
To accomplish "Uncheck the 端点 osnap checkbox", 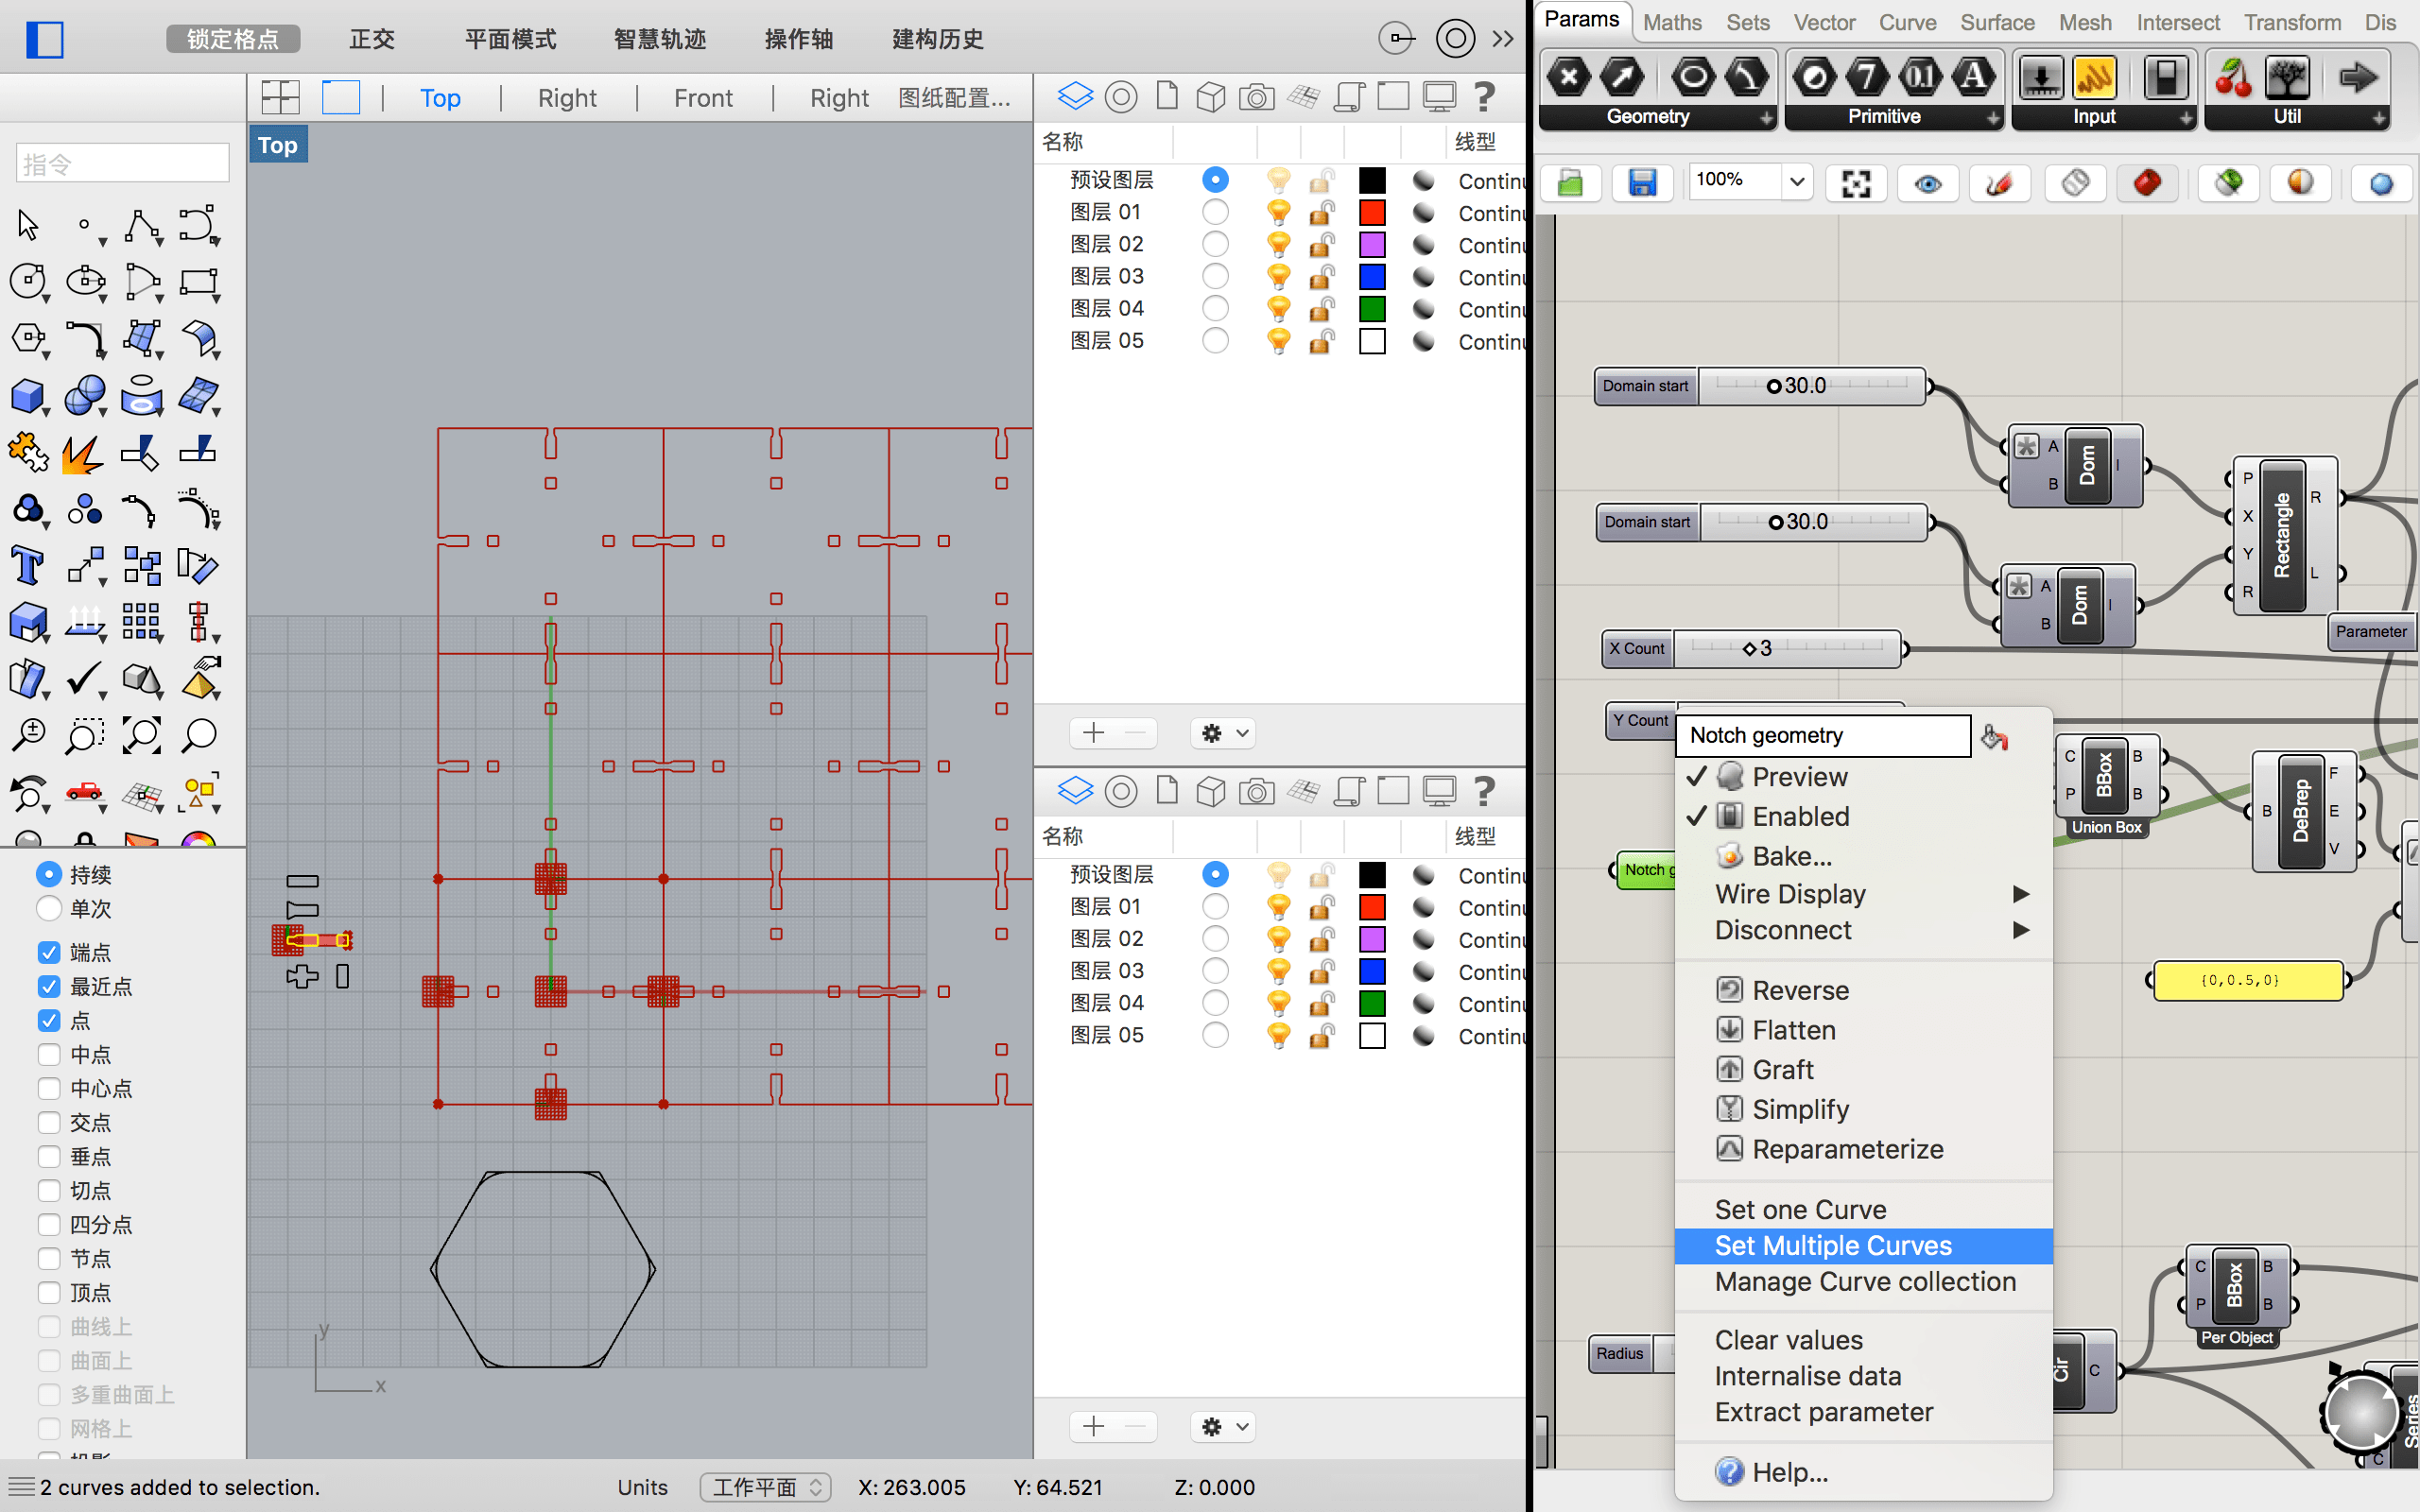I will 49,953.
